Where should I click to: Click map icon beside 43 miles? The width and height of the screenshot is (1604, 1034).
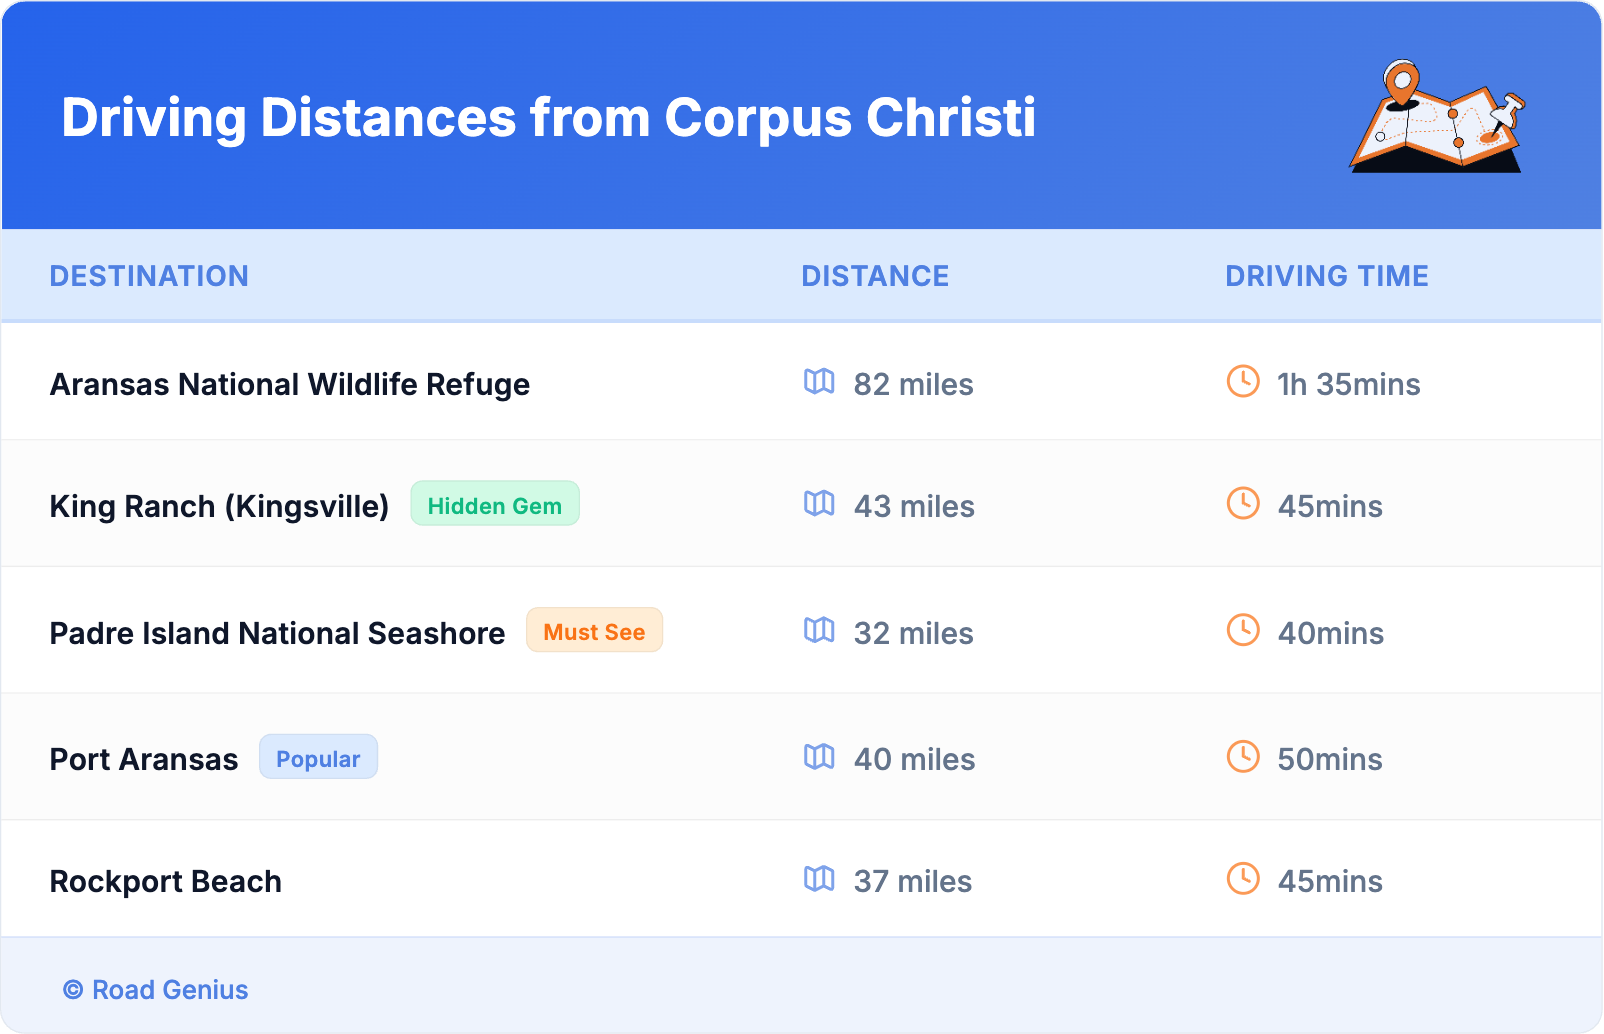(x=819, y=503)
